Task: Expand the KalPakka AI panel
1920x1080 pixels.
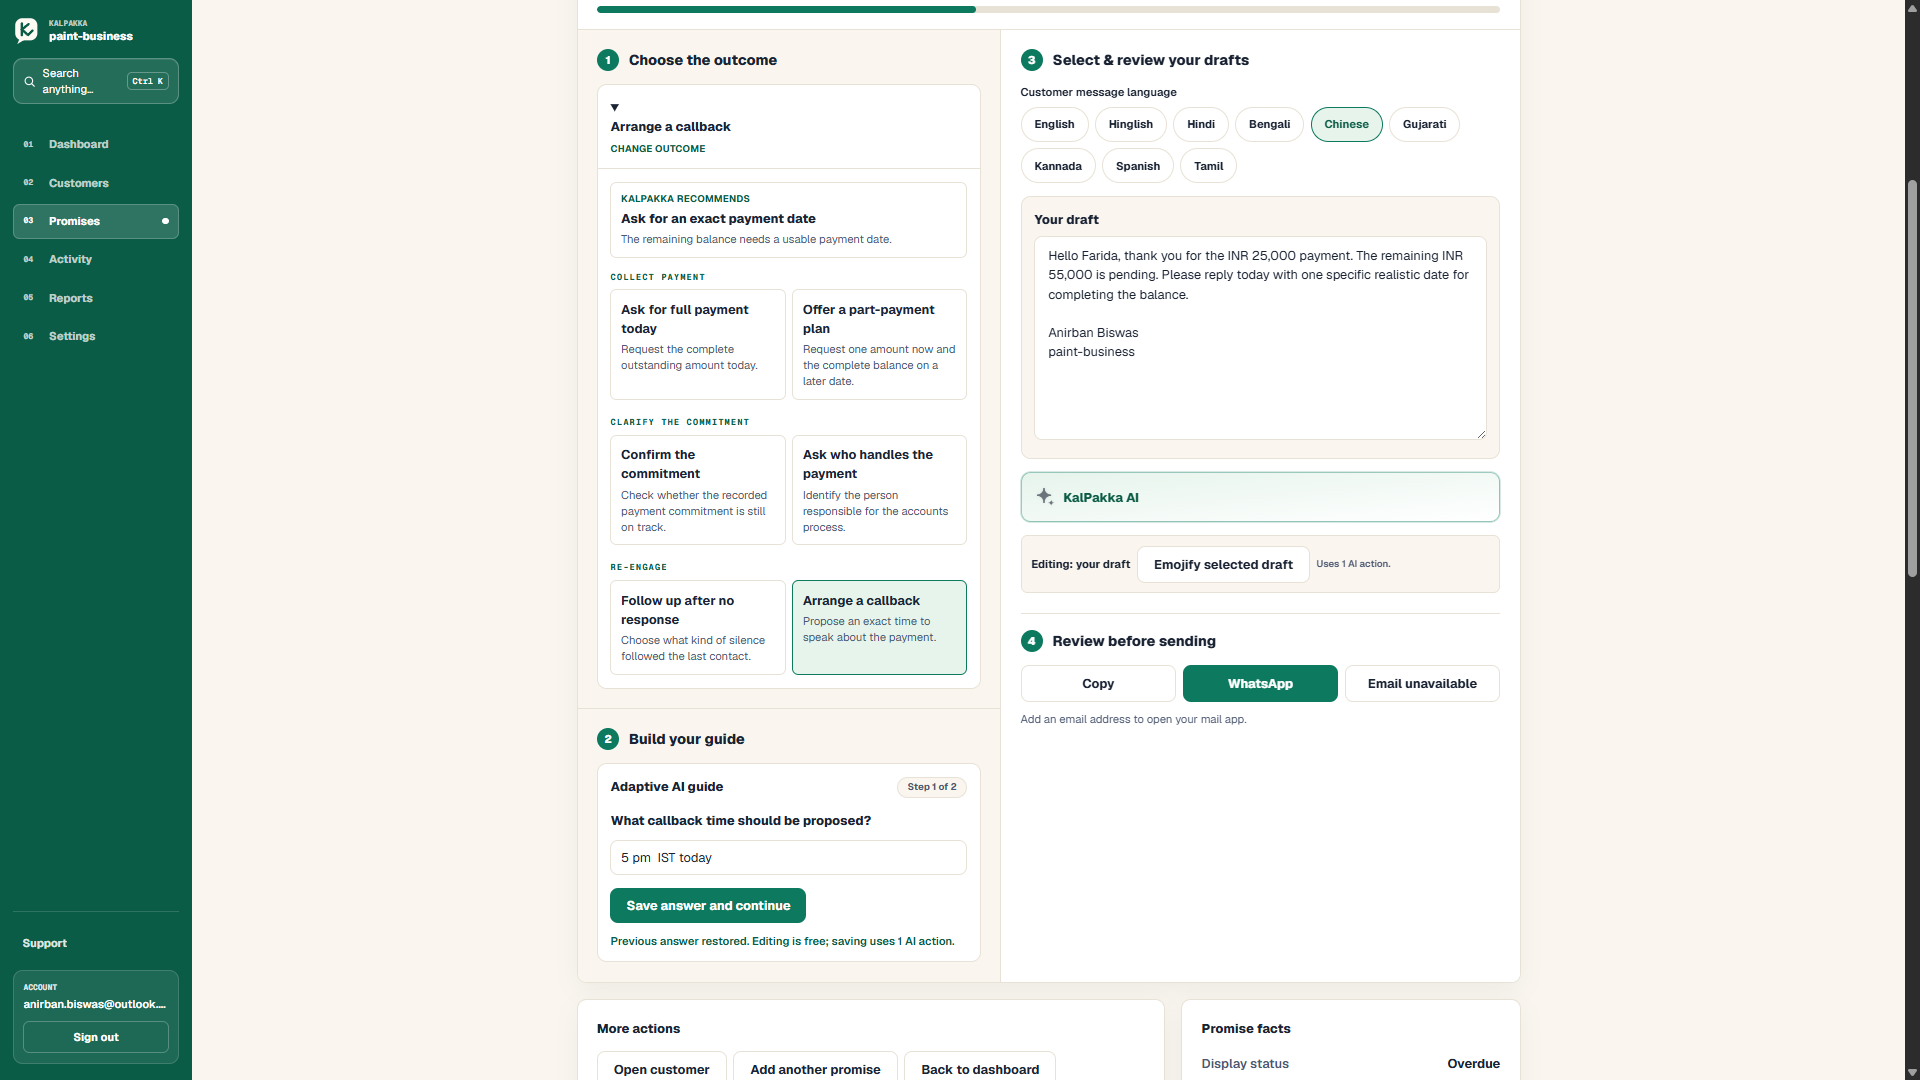Action: (1260, 497)
